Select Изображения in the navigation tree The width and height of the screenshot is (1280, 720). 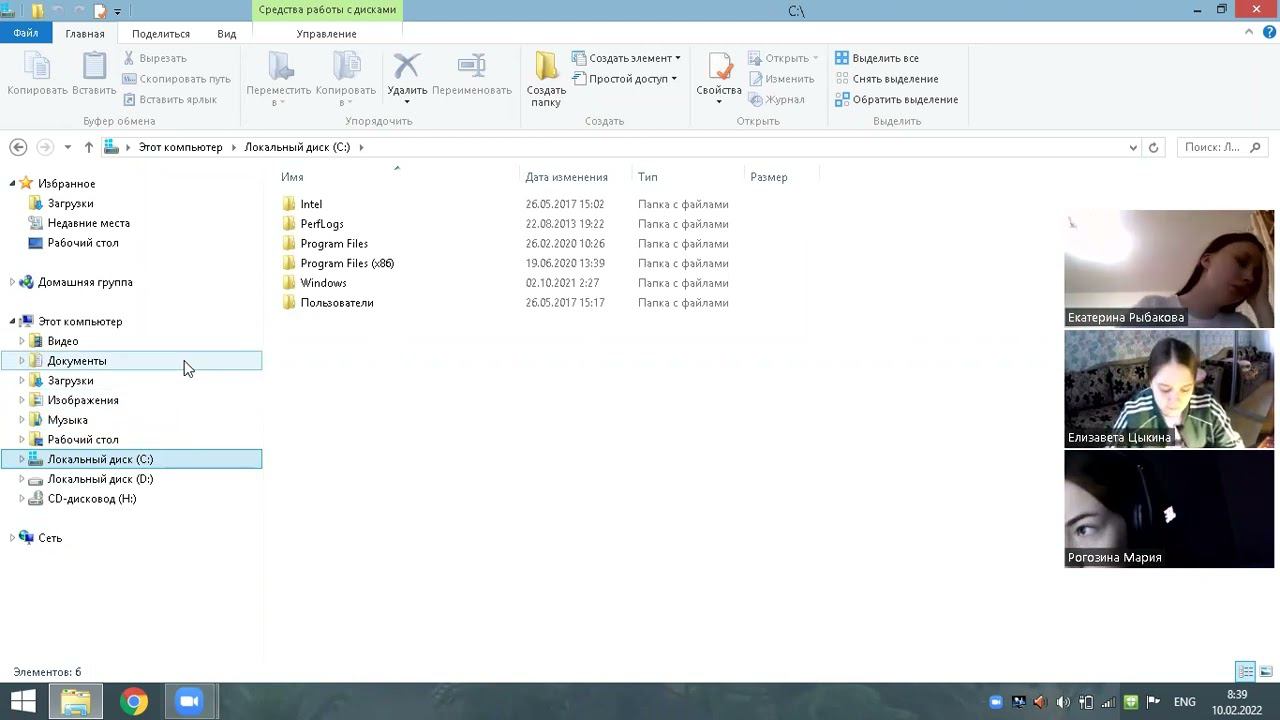[83, 400]
